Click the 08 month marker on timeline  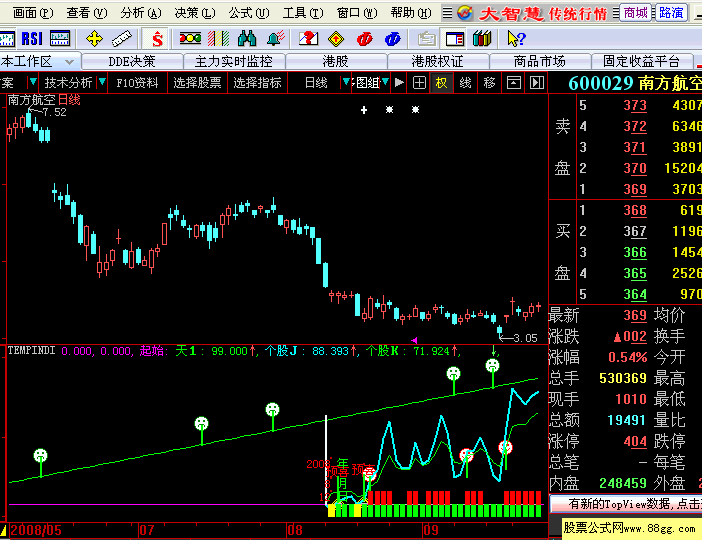(295, 531)
